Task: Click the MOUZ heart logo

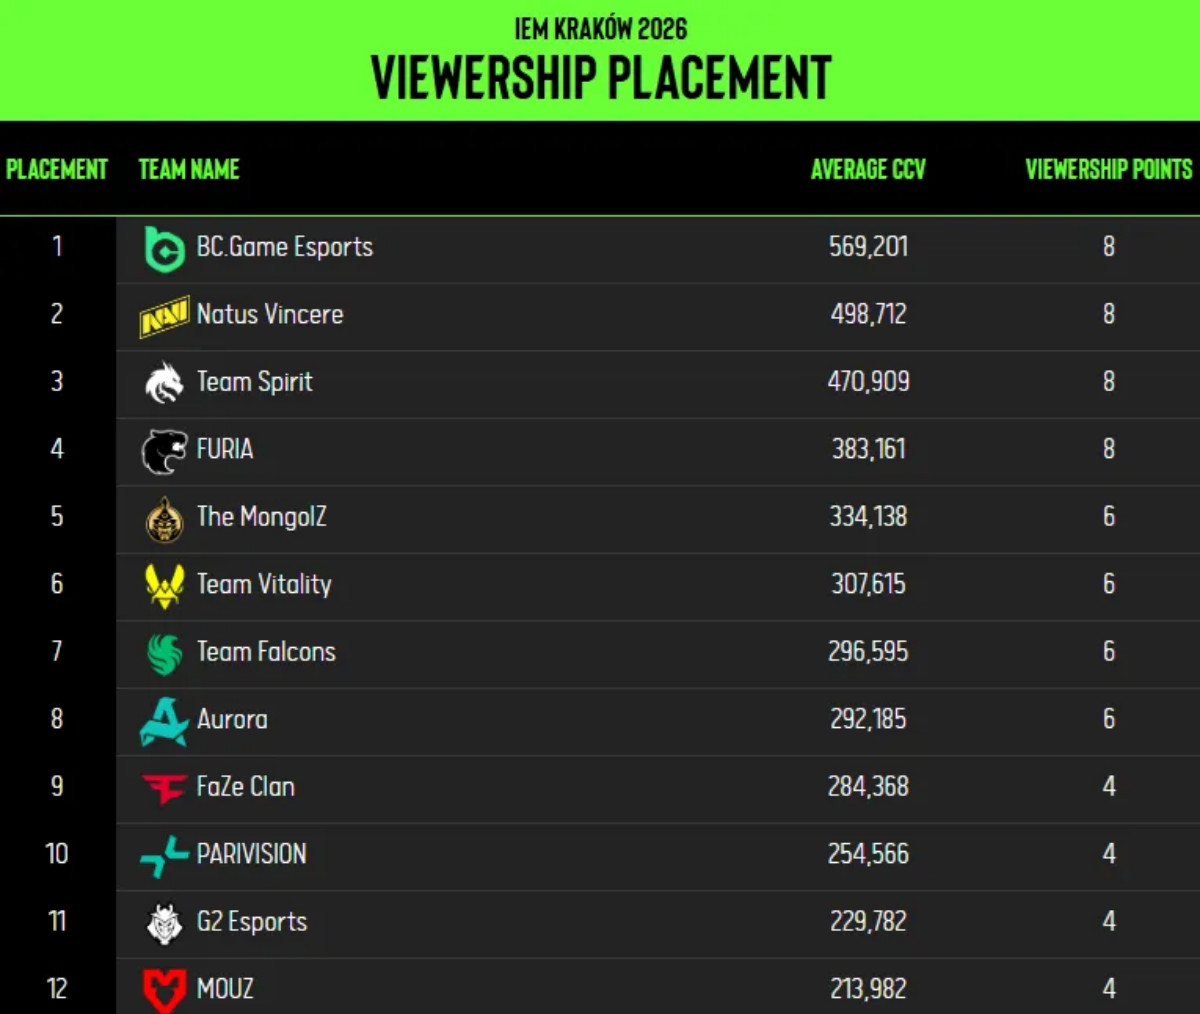Action: pyautogui.click(x=164, y=990)
